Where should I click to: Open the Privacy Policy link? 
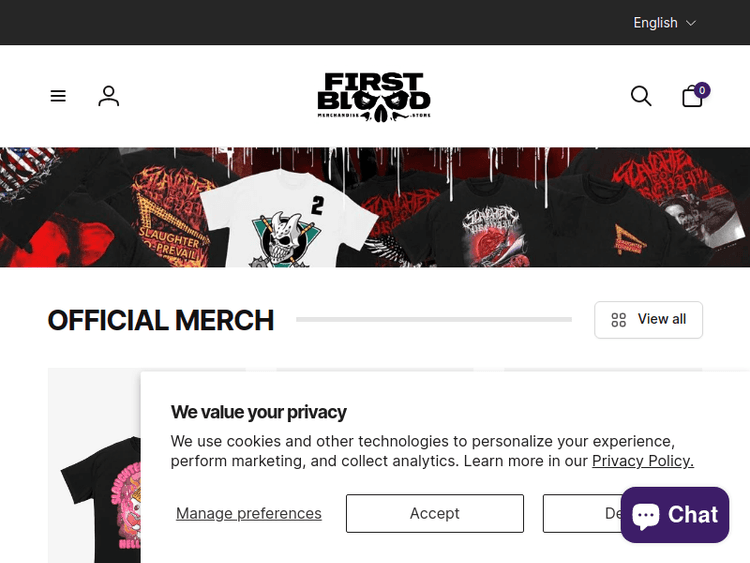642,461
